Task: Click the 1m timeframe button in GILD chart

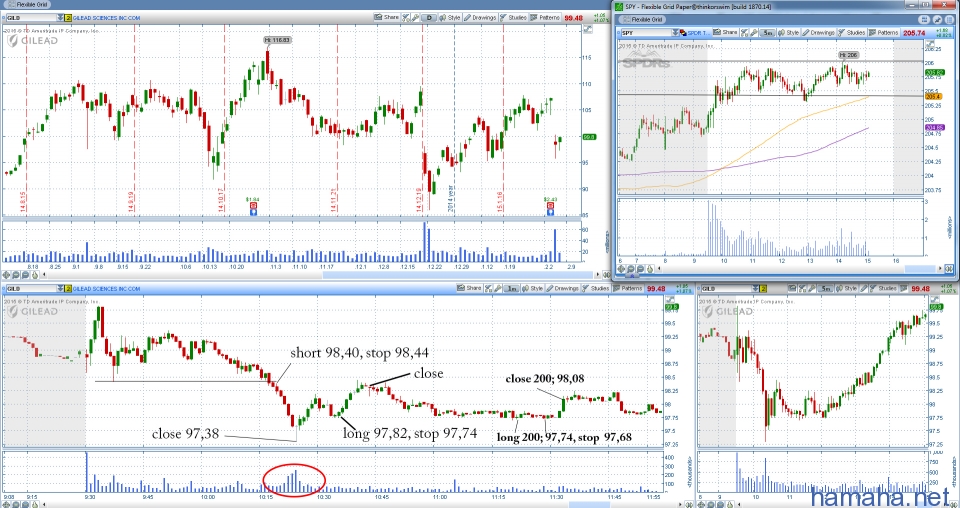Action: (x=512, y=288)
